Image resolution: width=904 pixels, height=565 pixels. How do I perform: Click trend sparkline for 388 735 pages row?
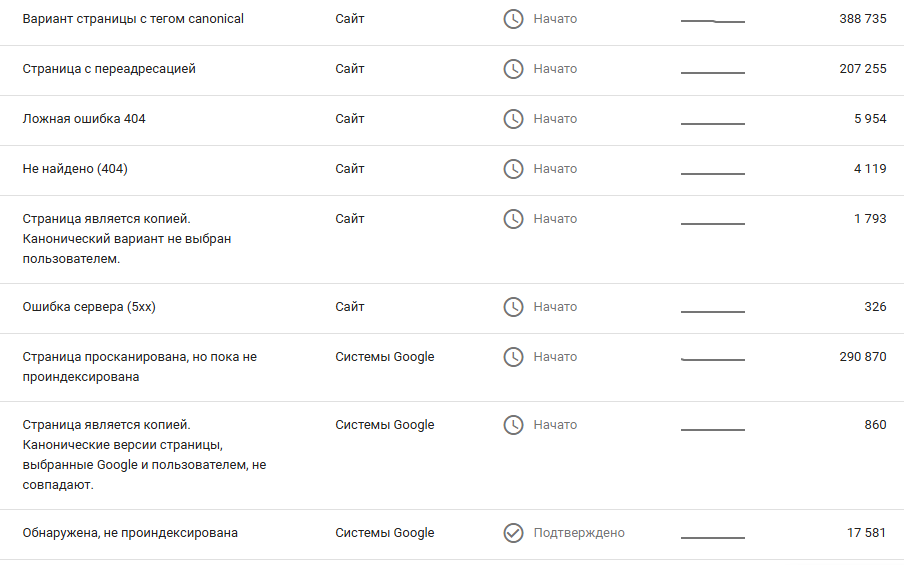pyautogui.click(x=713, y=21)
